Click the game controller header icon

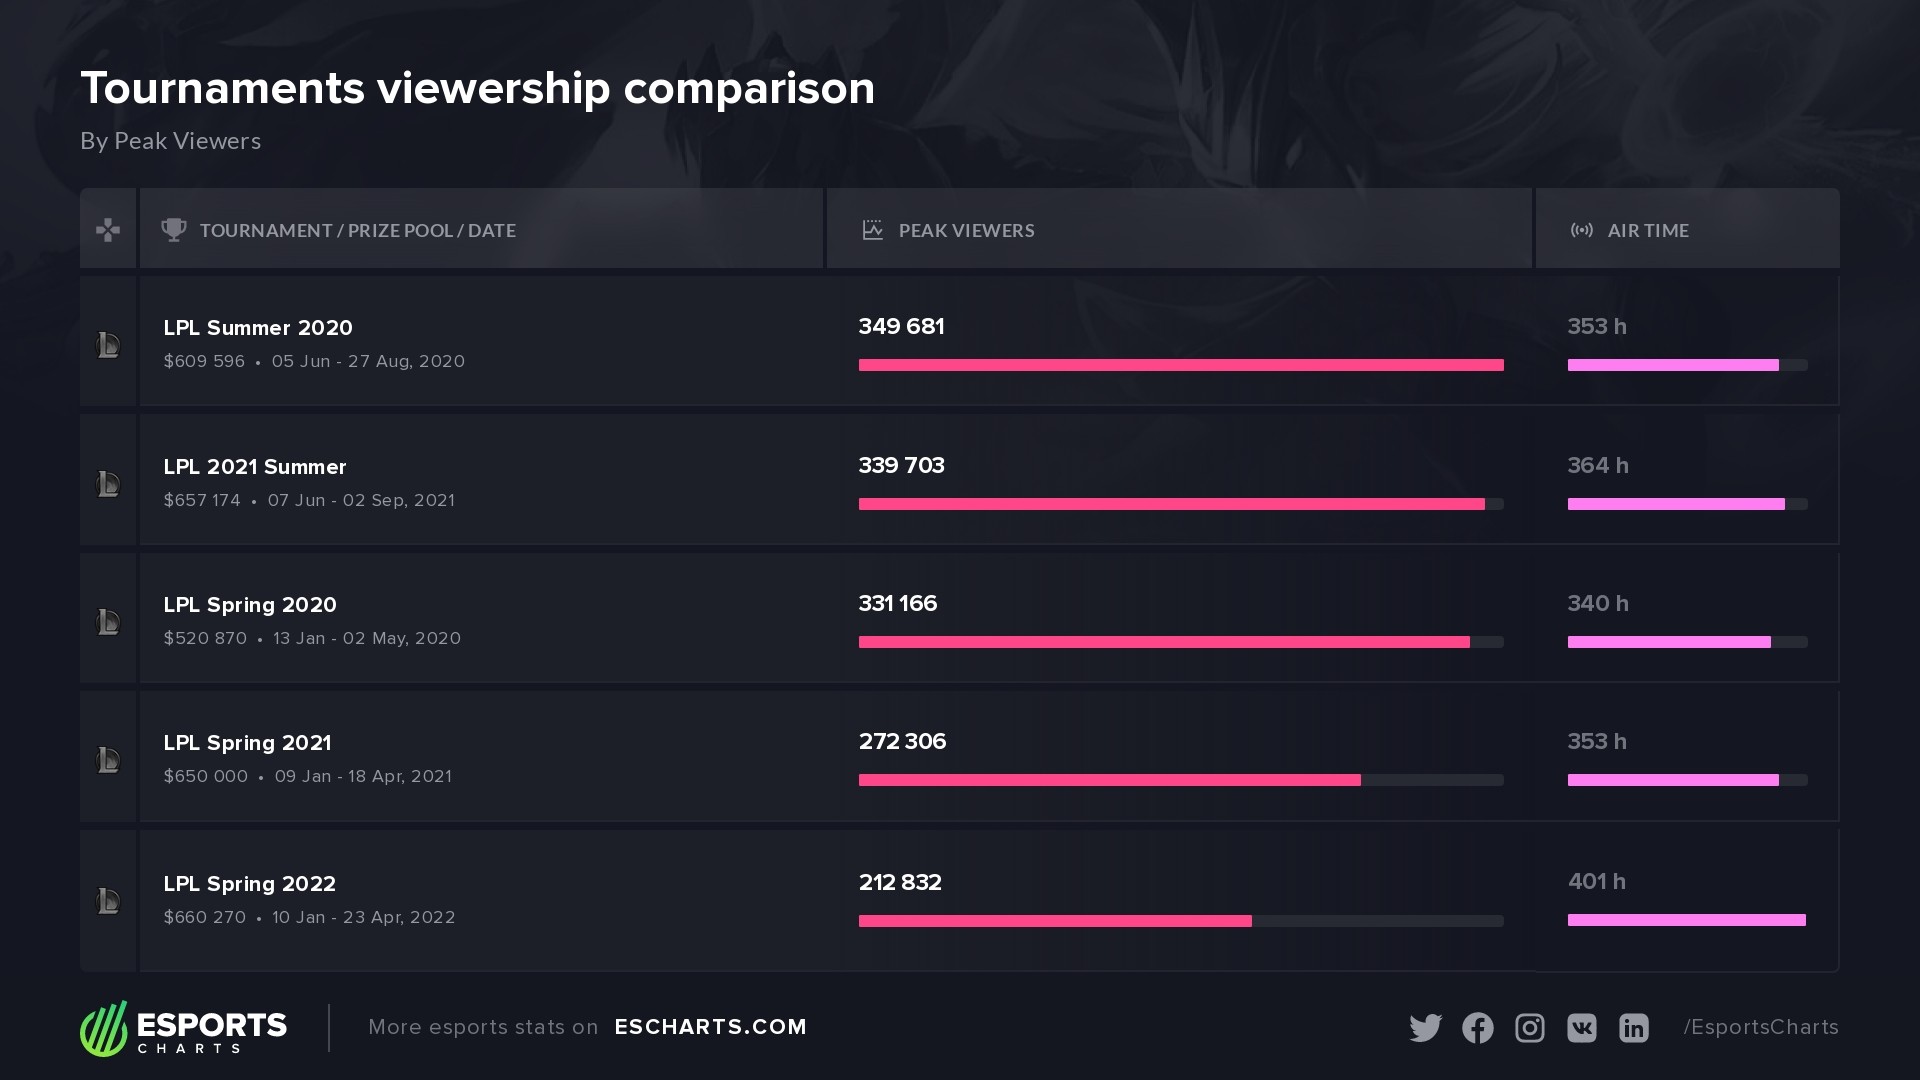pos(108,230)
